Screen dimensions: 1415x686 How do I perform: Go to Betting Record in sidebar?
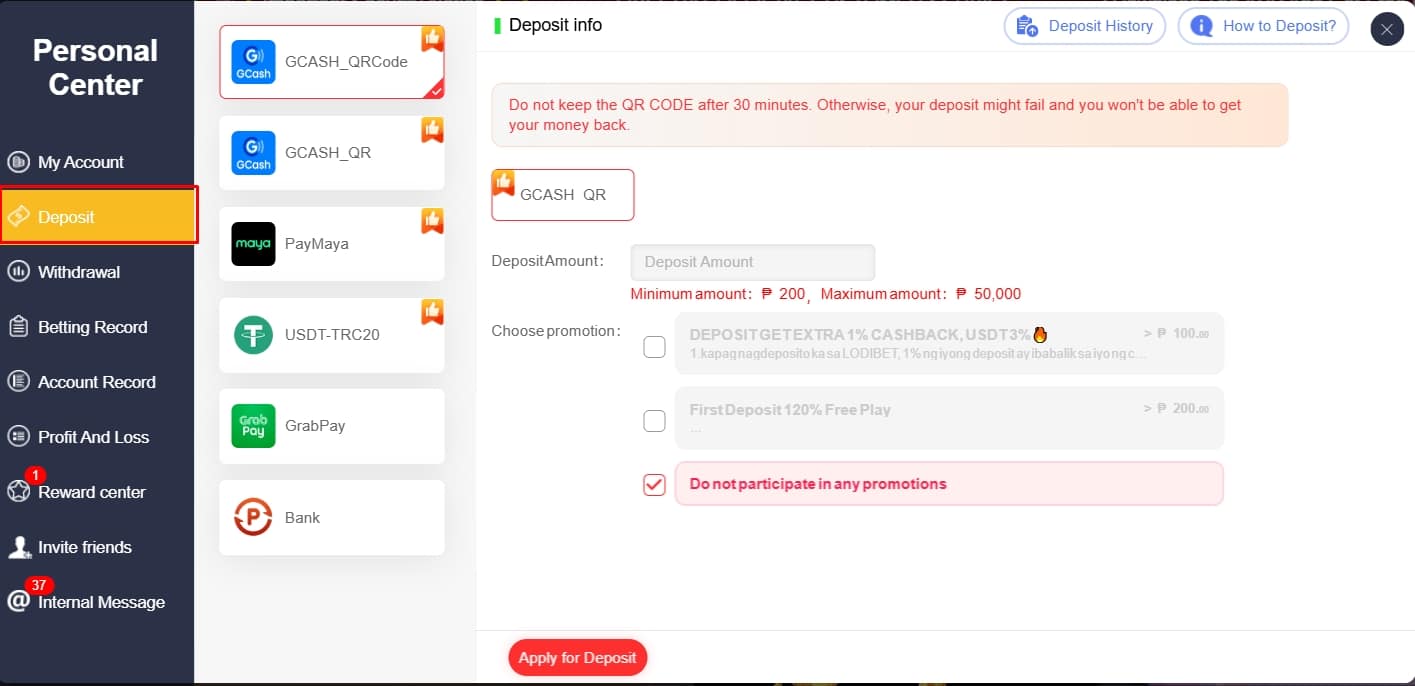point(92,327)
